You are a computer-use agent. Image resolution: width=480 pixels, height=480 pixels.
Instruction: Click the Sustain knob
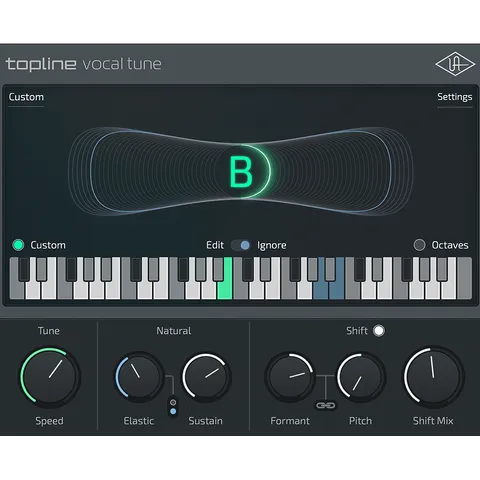[206, 377]
